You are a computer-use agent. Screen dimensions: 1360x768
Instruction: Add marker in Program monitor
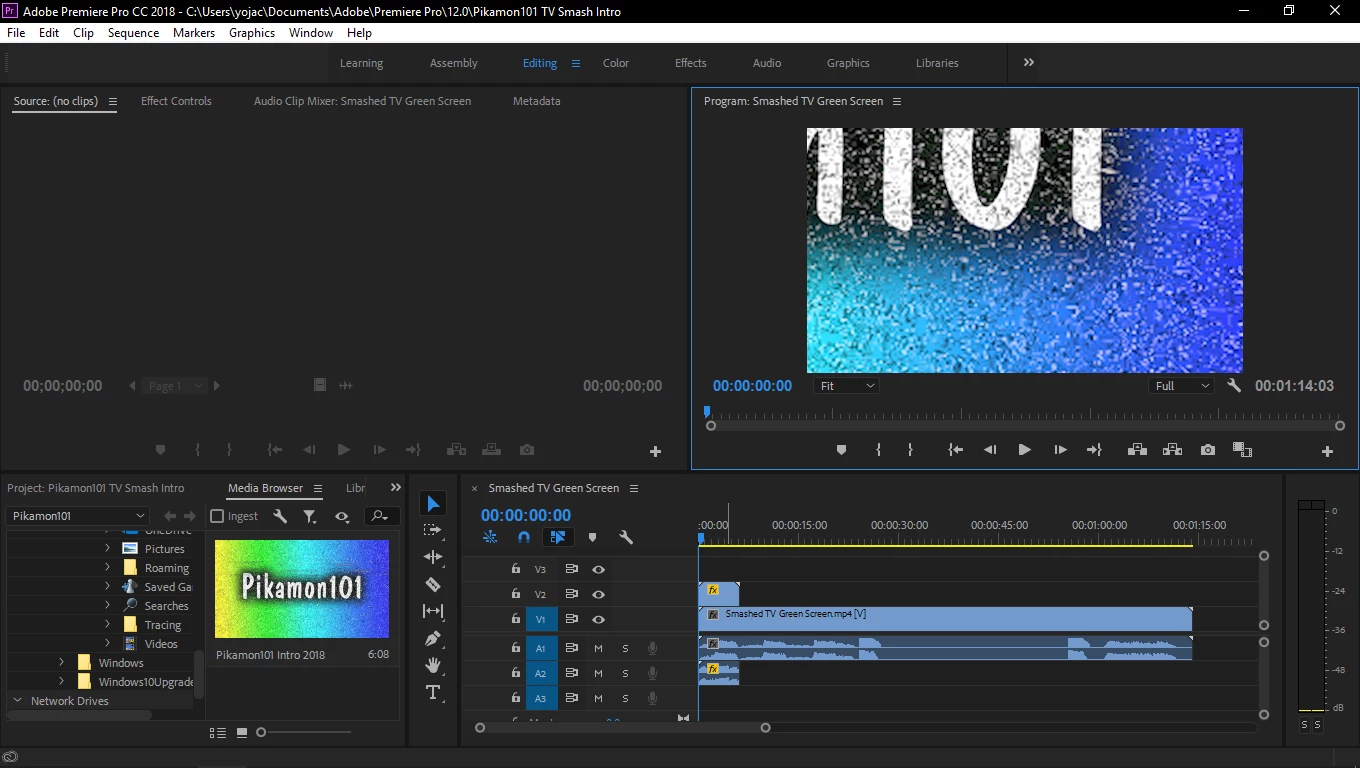(x=841, y=450)
